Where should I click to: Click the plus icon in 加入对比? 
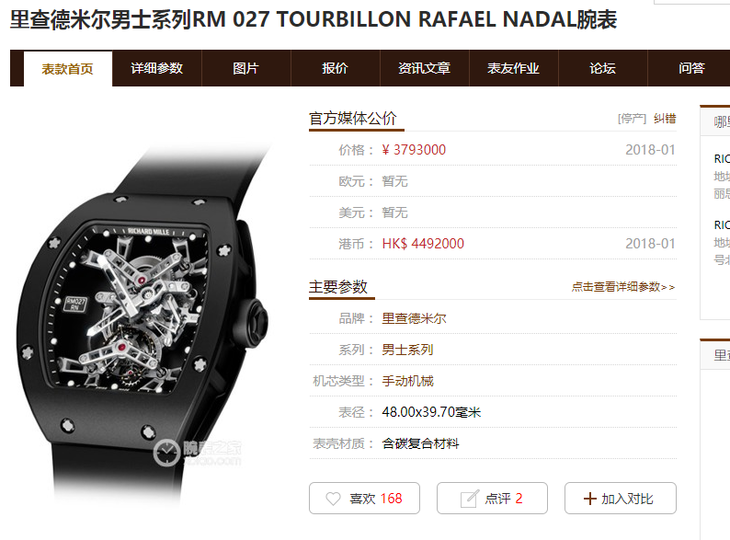click(x=589, y=499)
